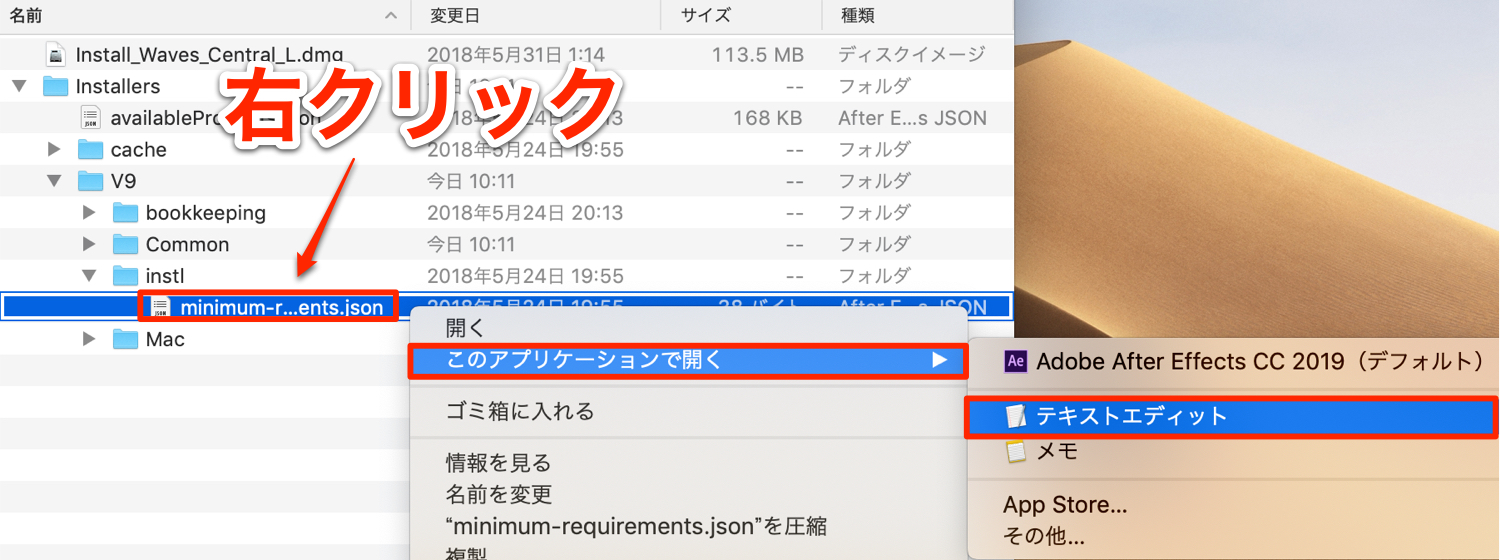1500x560 pixels.
Task: Select the bookkeeping folder name
Action: pos(206,213)
